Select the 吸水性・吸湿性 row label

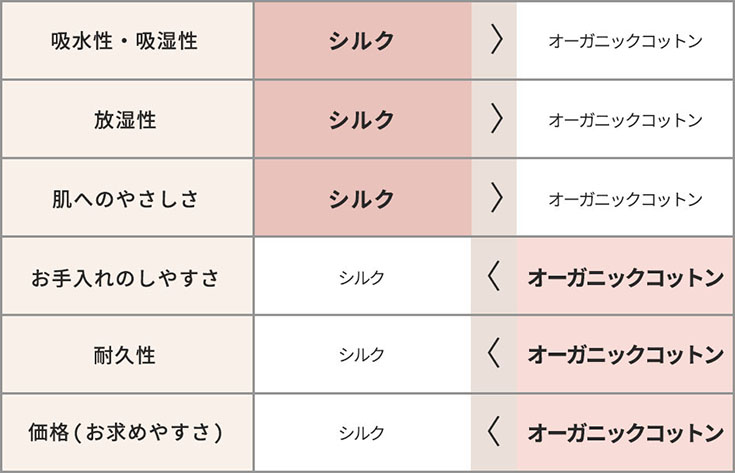click(124, 41)
